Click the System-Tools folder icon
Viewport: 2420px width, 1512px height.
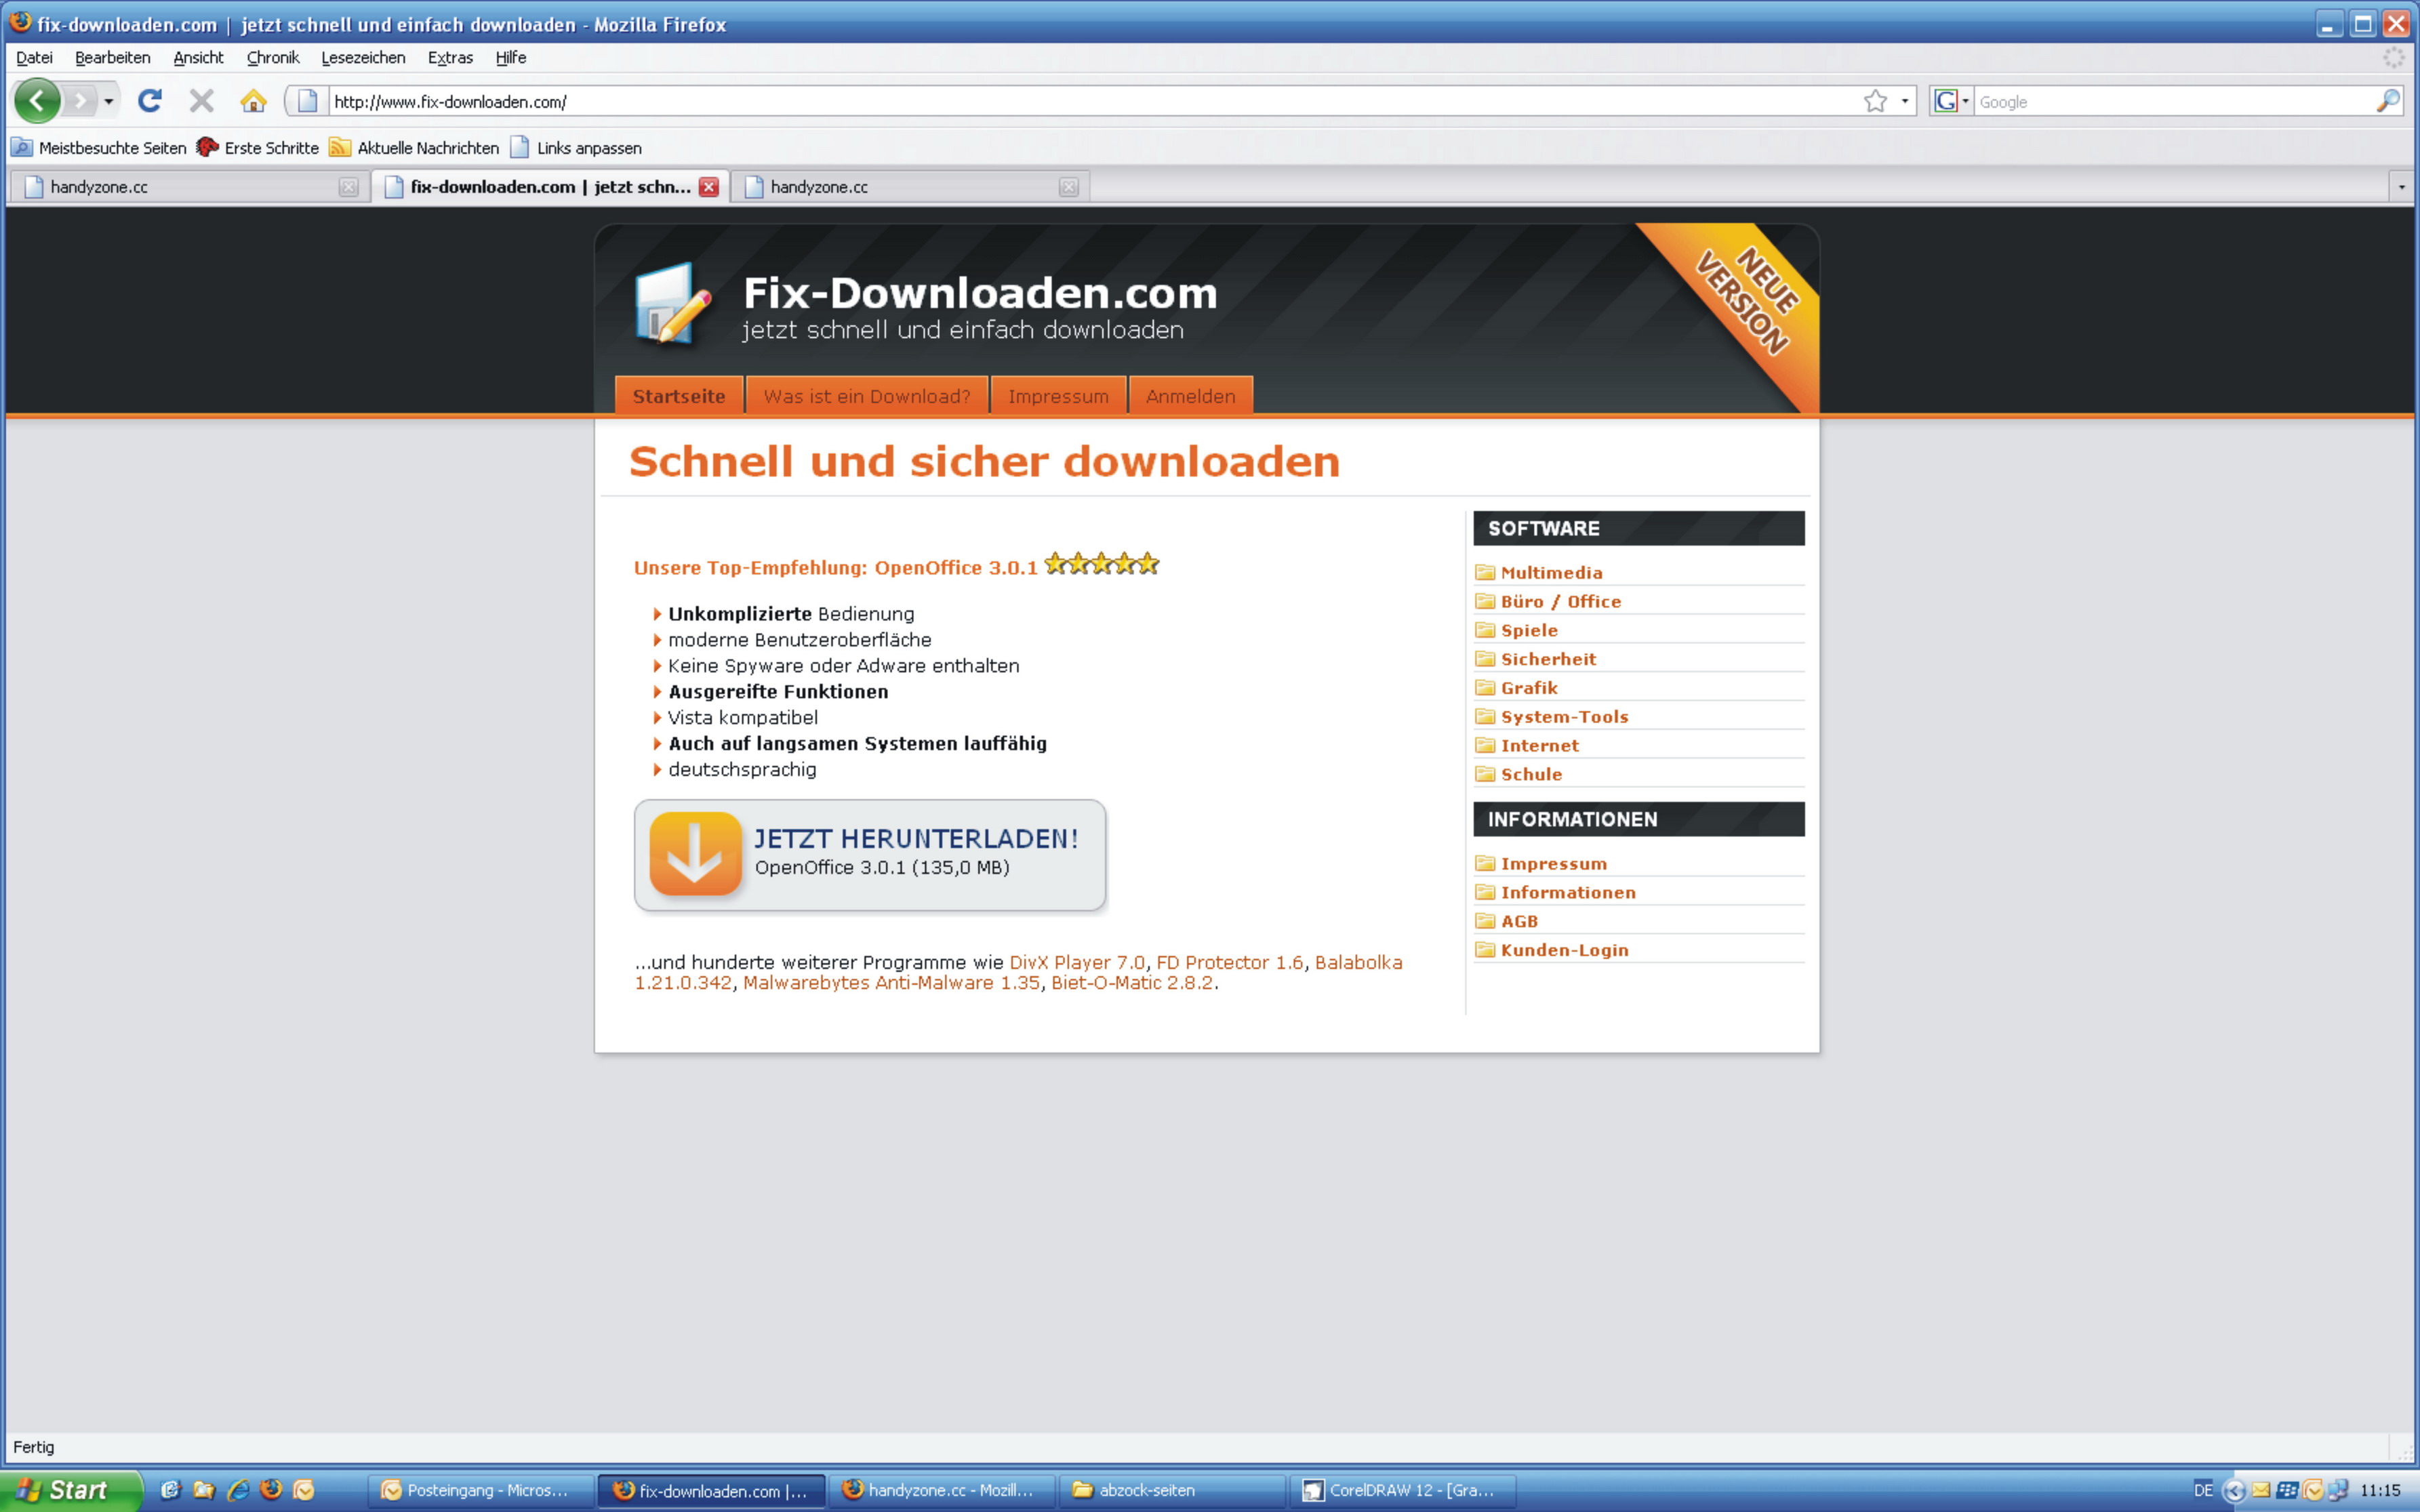coord(1485,716)
